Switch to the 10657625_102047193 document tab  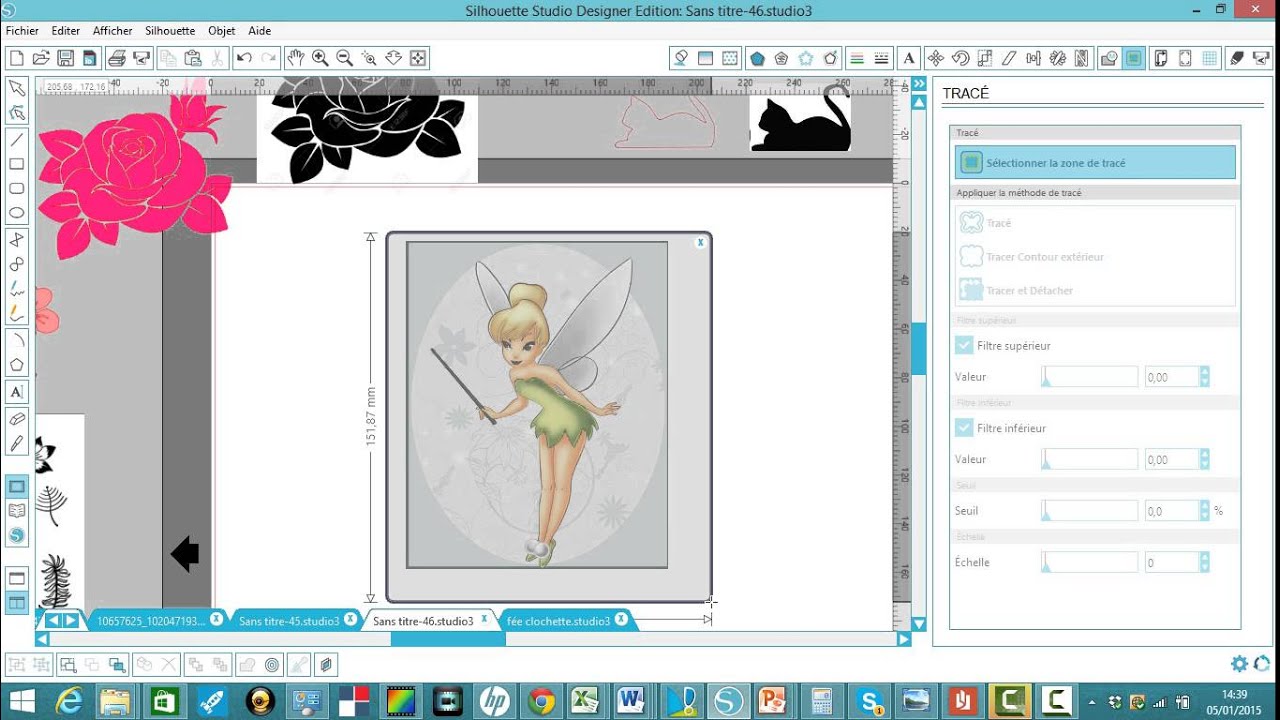click(151, 621)
